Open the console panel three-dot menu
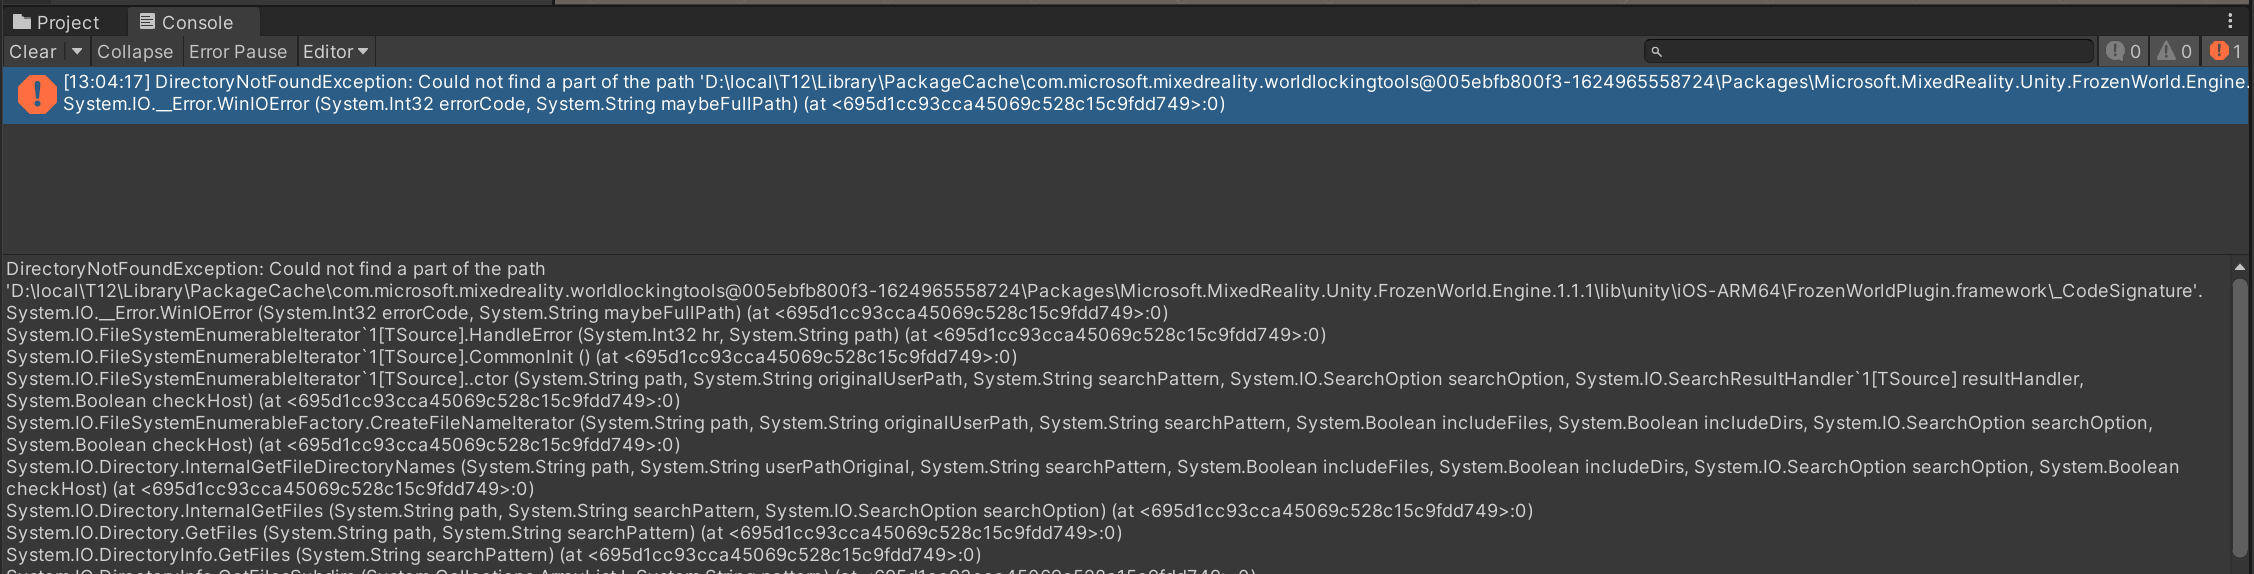The image size is (2254, 574). coord(2230,21)
